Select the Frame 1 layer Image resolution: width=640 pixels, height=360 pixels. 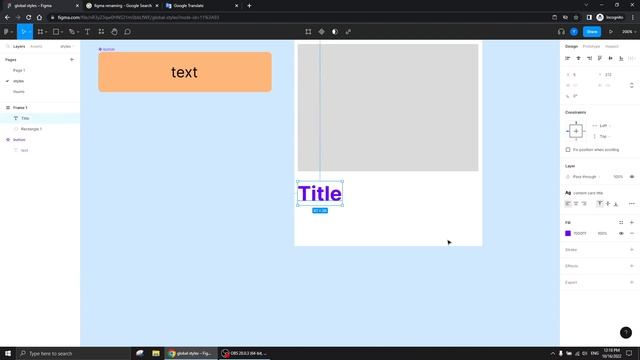(x=20, y=107)
